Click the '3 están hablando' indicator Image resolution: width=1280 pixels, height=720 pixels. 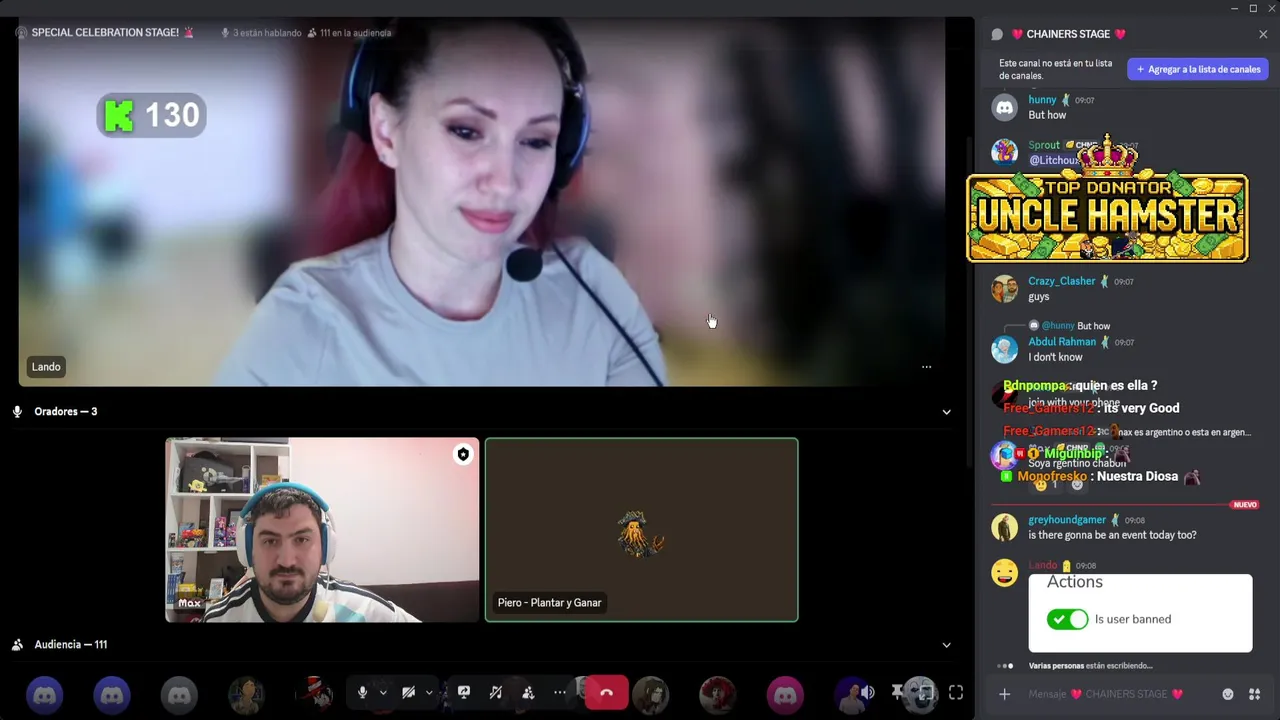(260, 33)
